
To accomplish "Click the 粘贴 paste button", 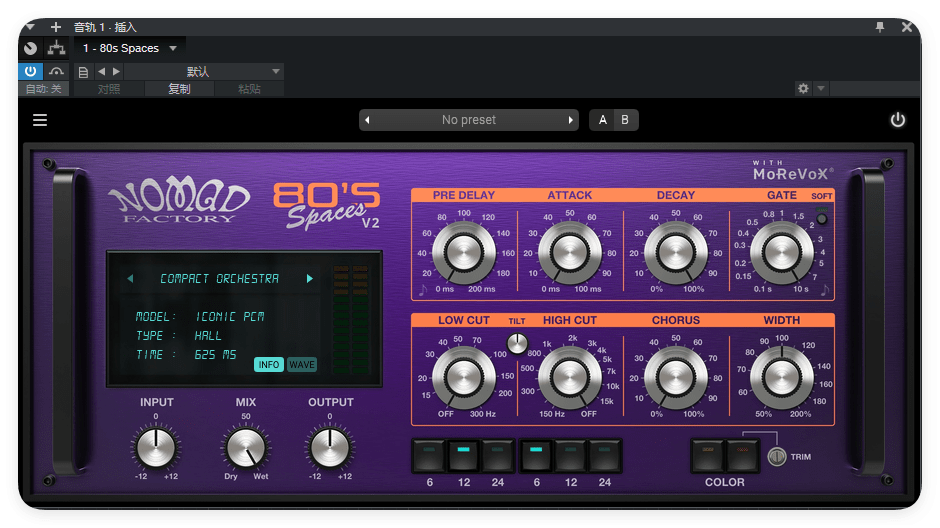I will (x=249, y=89).
